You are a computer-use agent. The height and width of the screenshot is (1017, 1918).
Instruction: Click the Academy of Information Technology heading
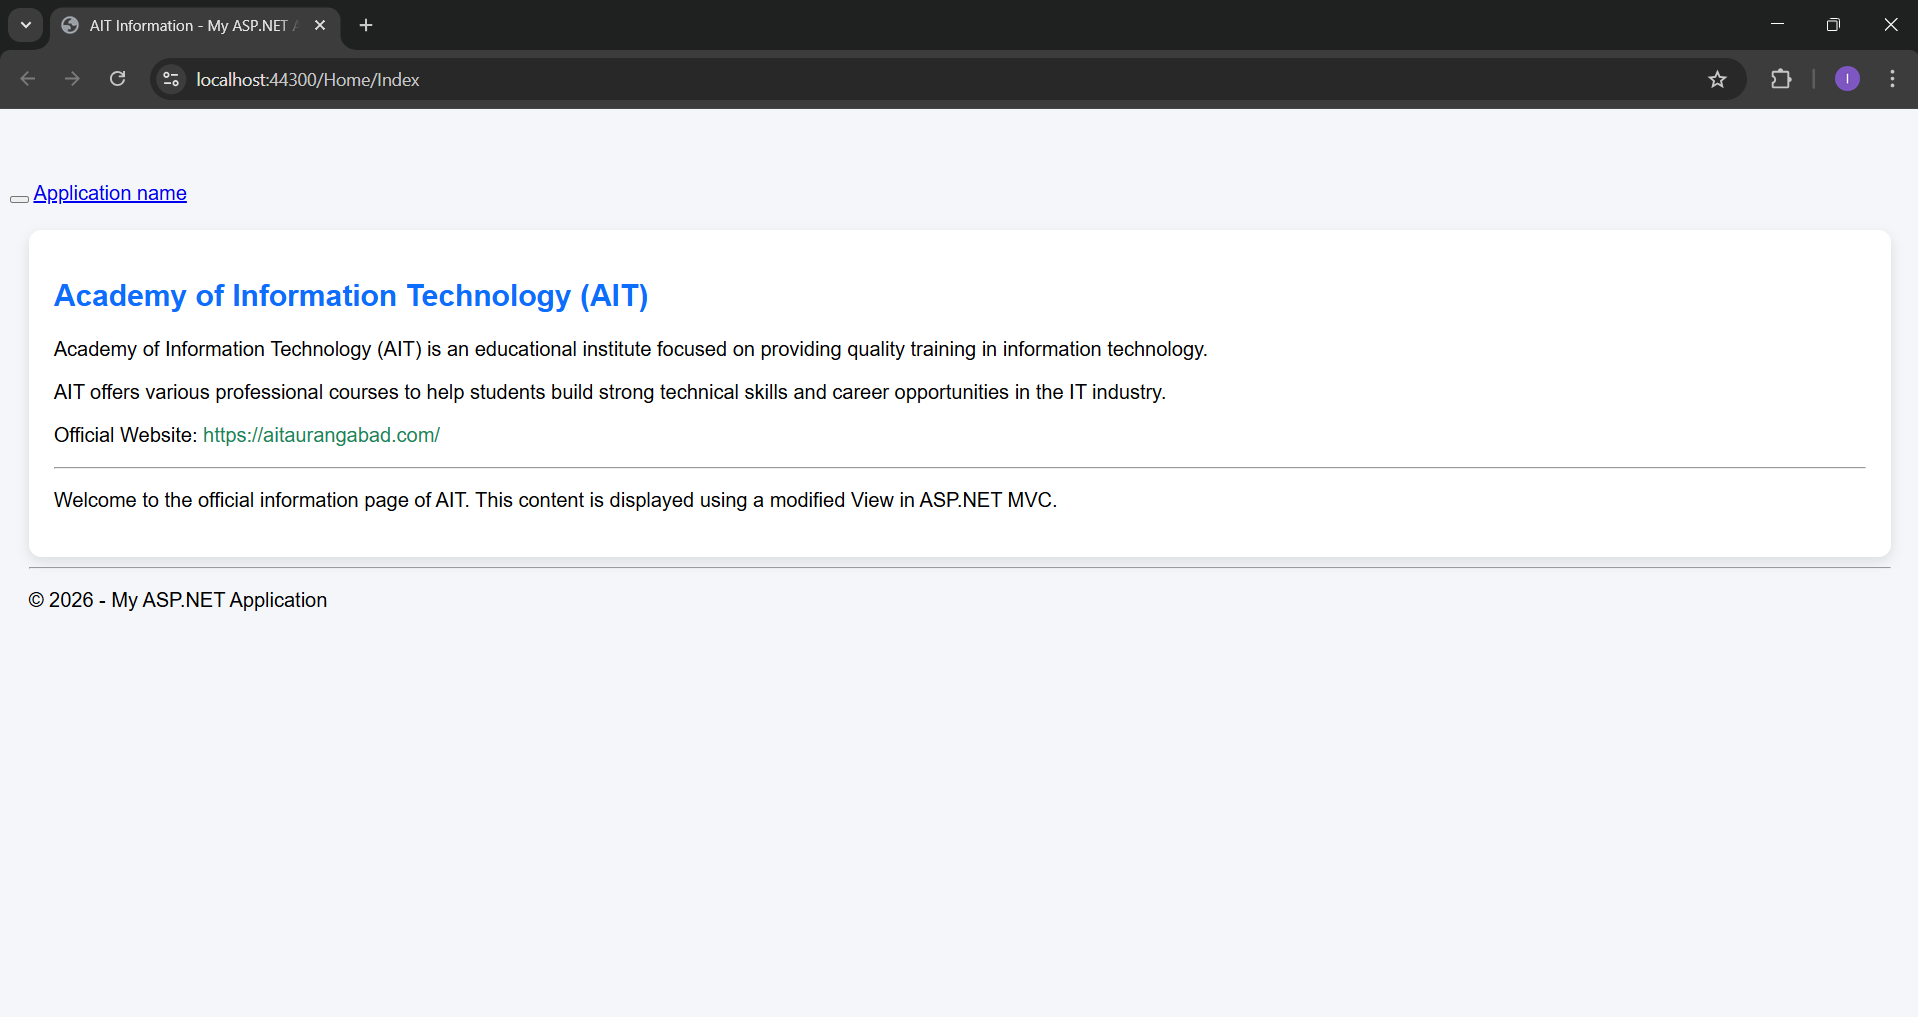[351, 296]
